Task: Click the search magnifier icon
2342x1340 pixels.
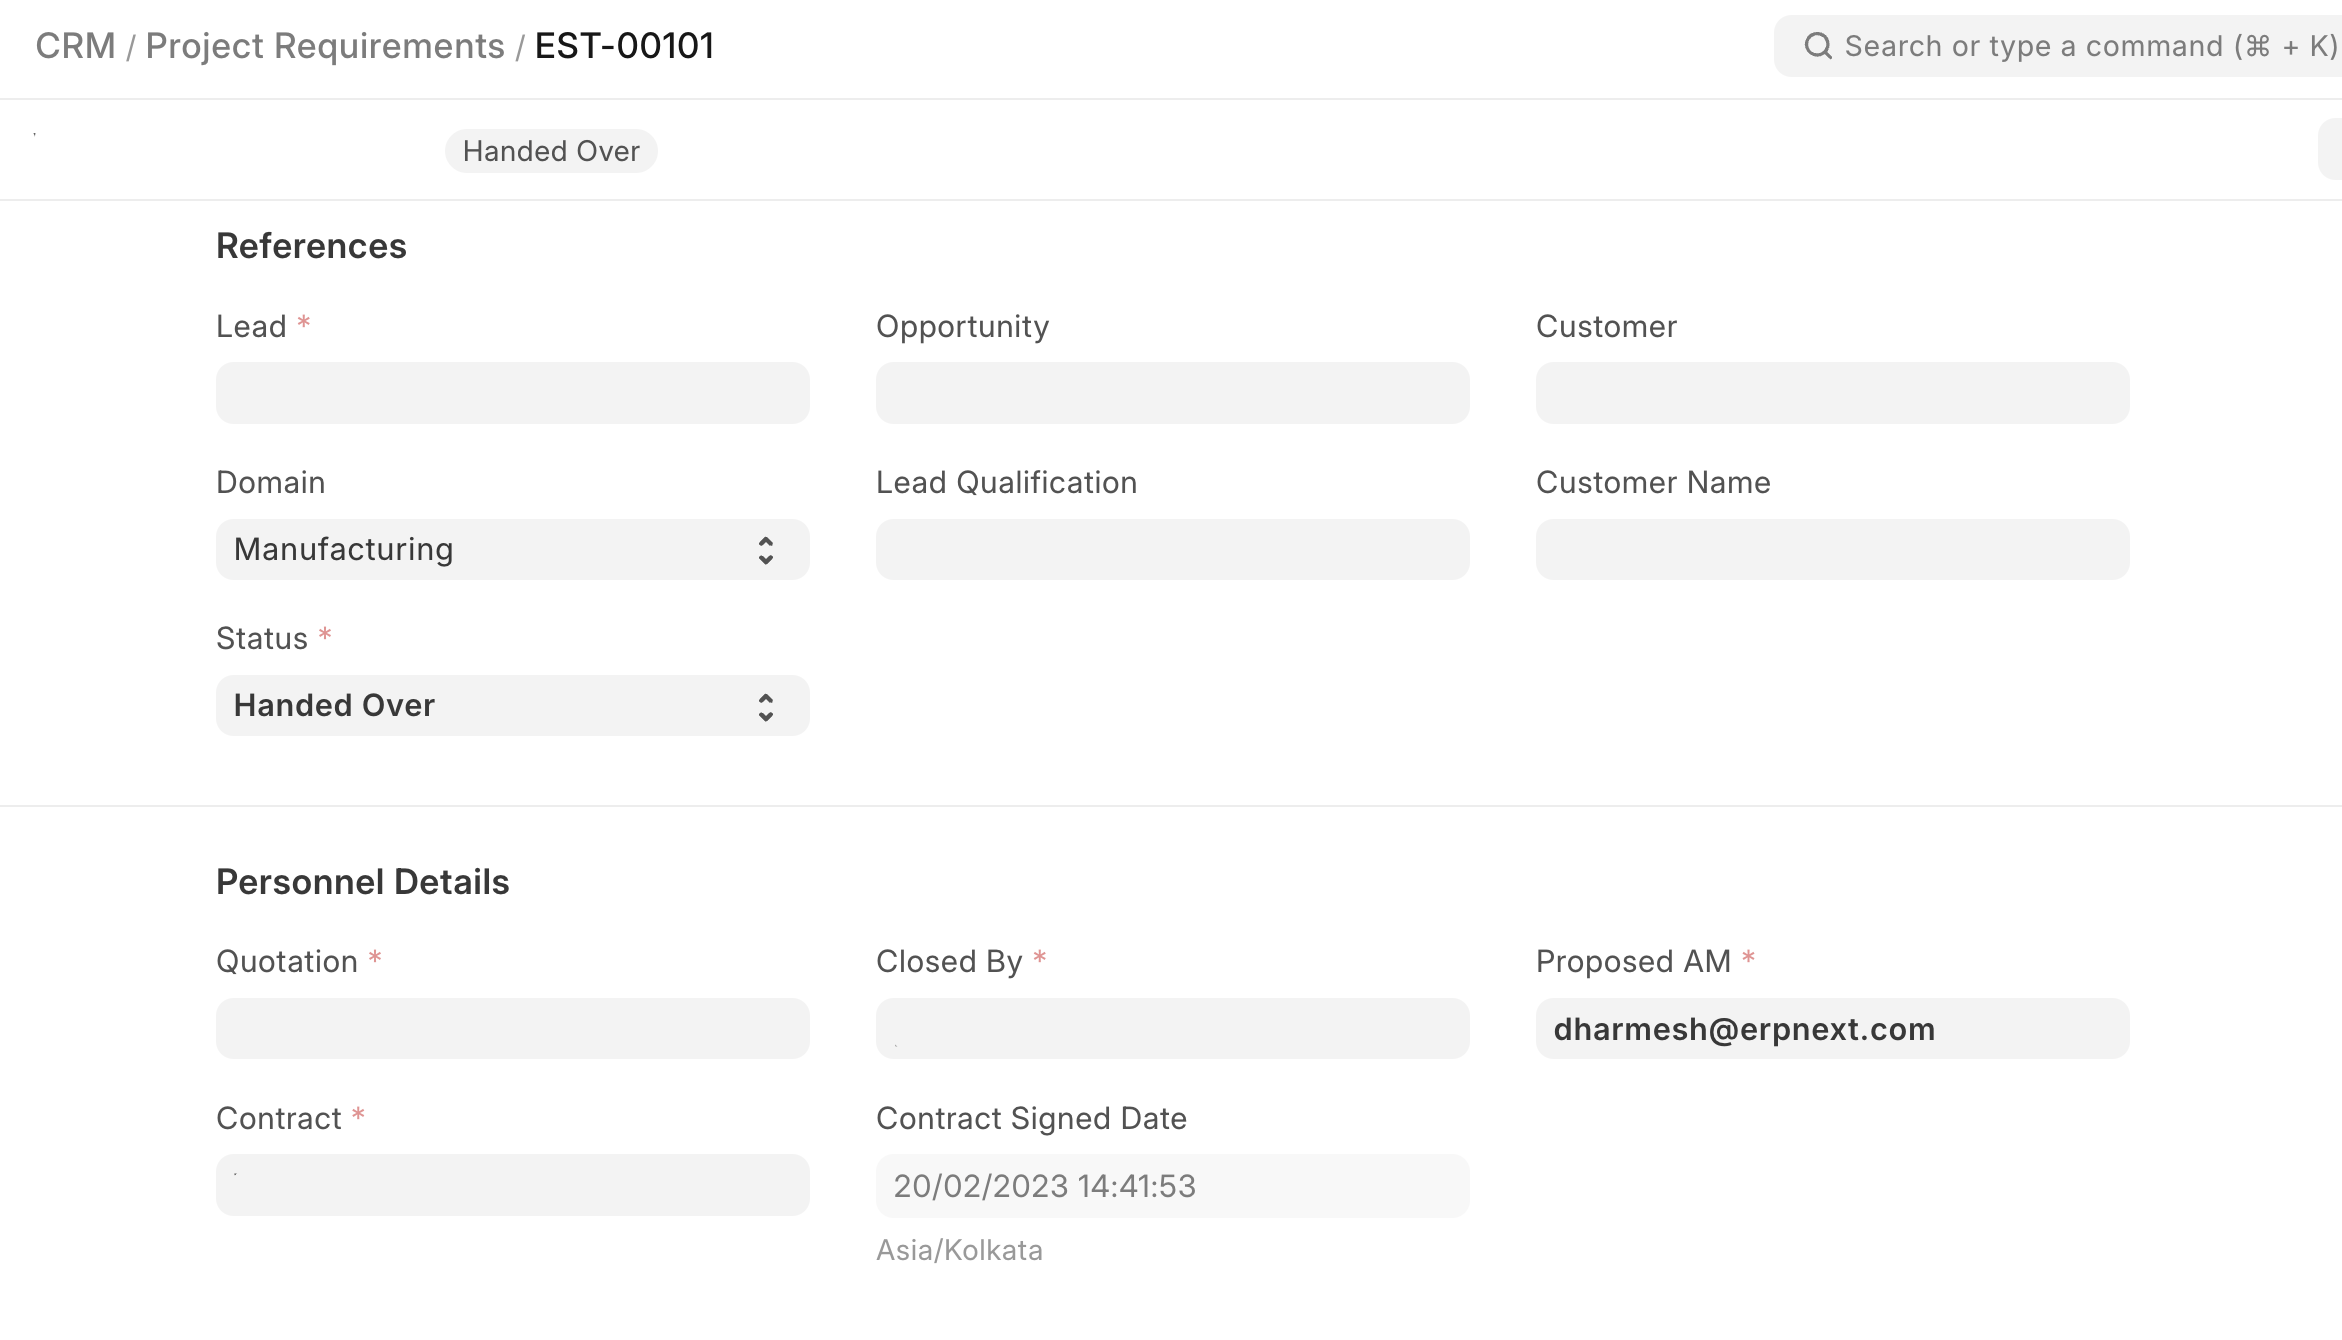Action: tap(1817, 46)
